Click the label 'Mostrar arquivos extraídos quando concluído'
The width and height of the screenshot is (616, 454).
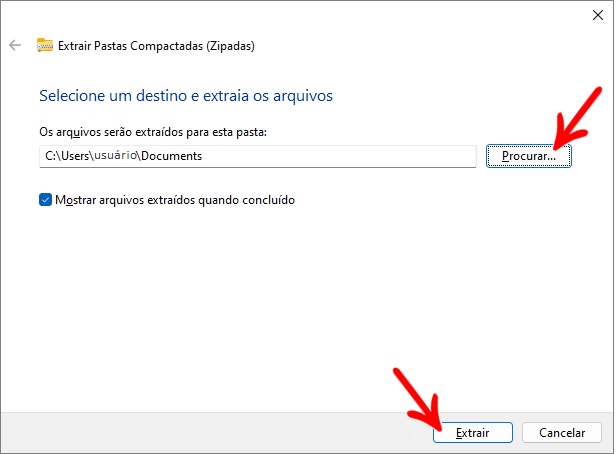175,200
